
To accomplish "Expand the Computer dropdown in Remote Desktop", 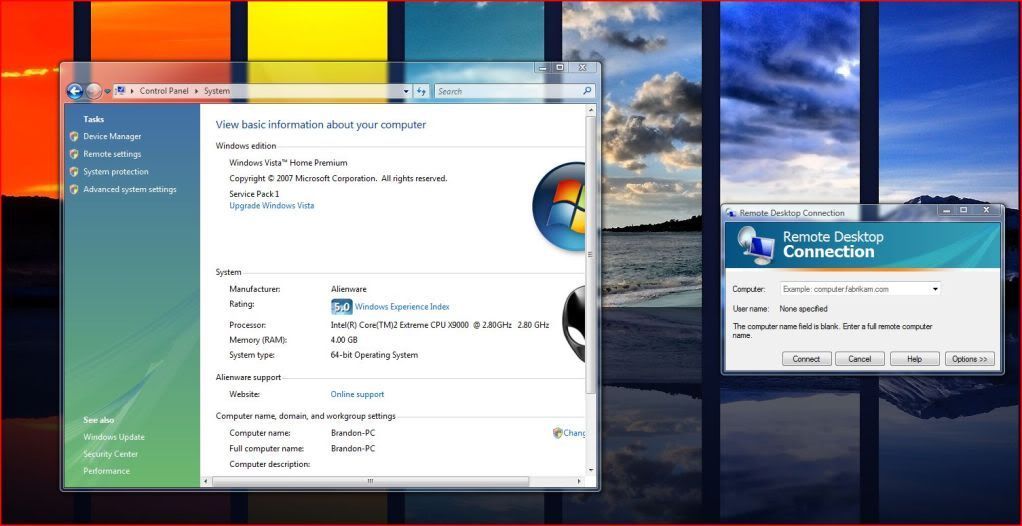I will 935,289.
